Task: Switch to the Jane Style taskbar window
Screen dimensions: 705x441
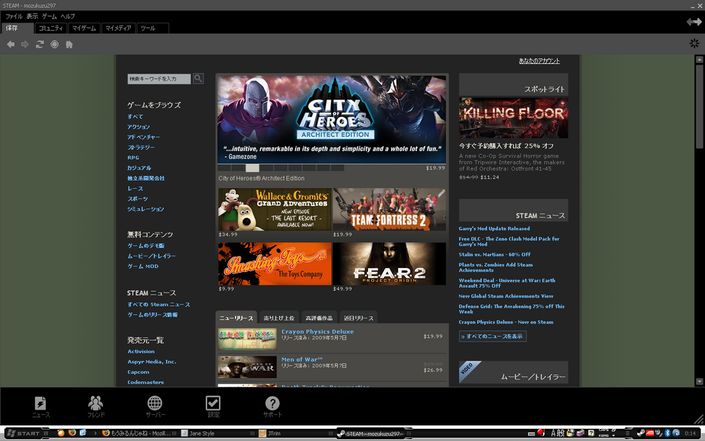Action: click(218, 433)
